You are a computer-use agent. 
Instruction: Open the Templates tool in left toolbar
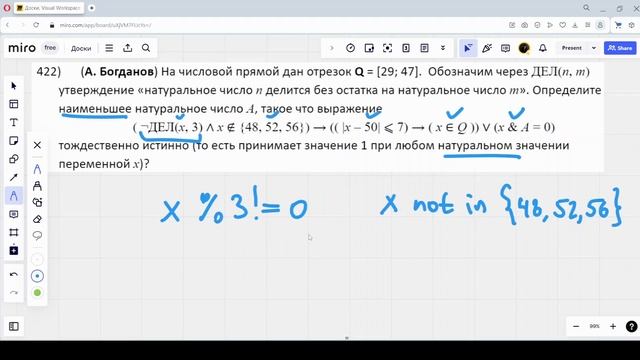pyautogui.click(x=13, y=104)
